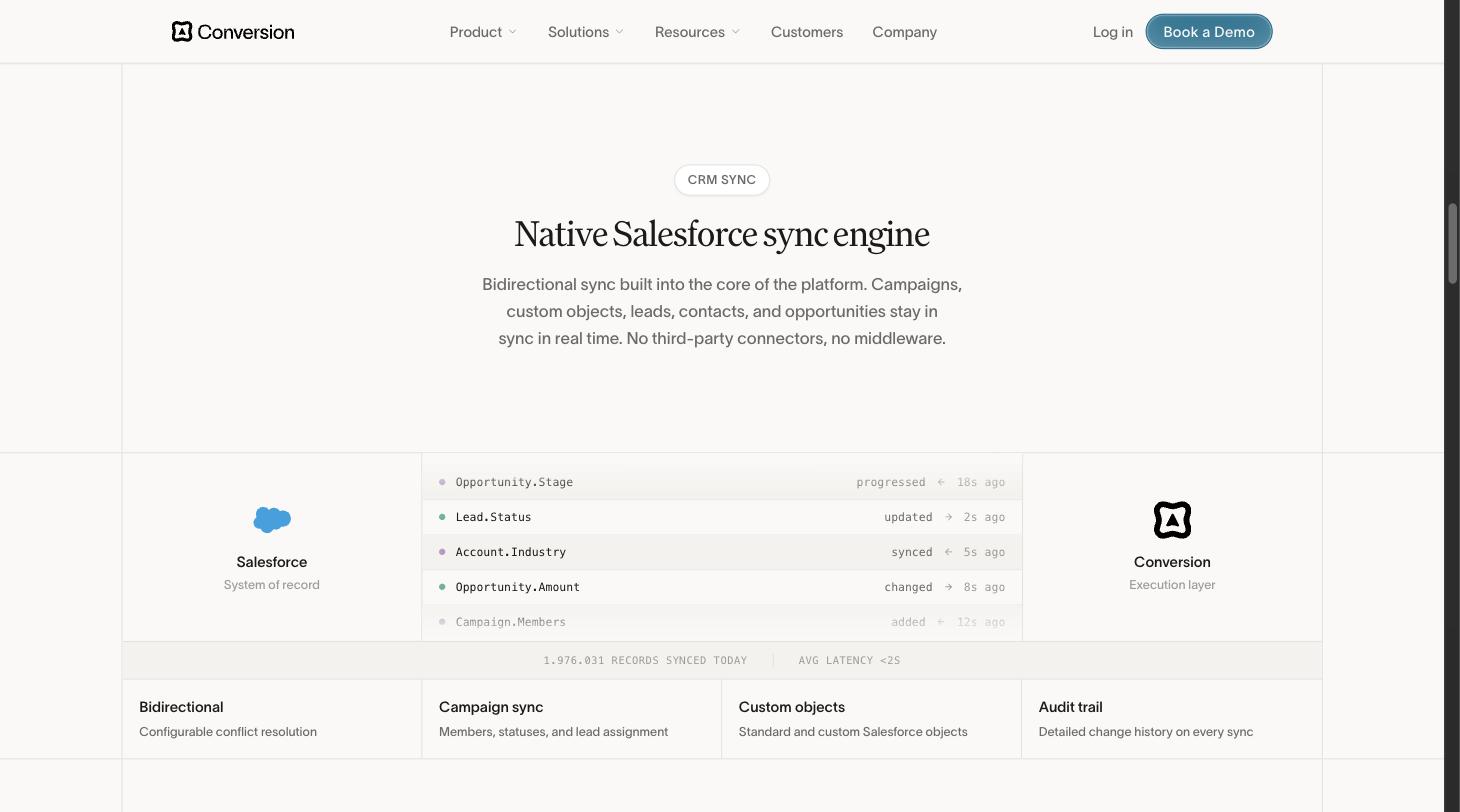The width and height of the screenshot is (1460, 812).
Task: Click the Conversion logo in the navbar
Action: pyautogui.click(x=233, y=32)
